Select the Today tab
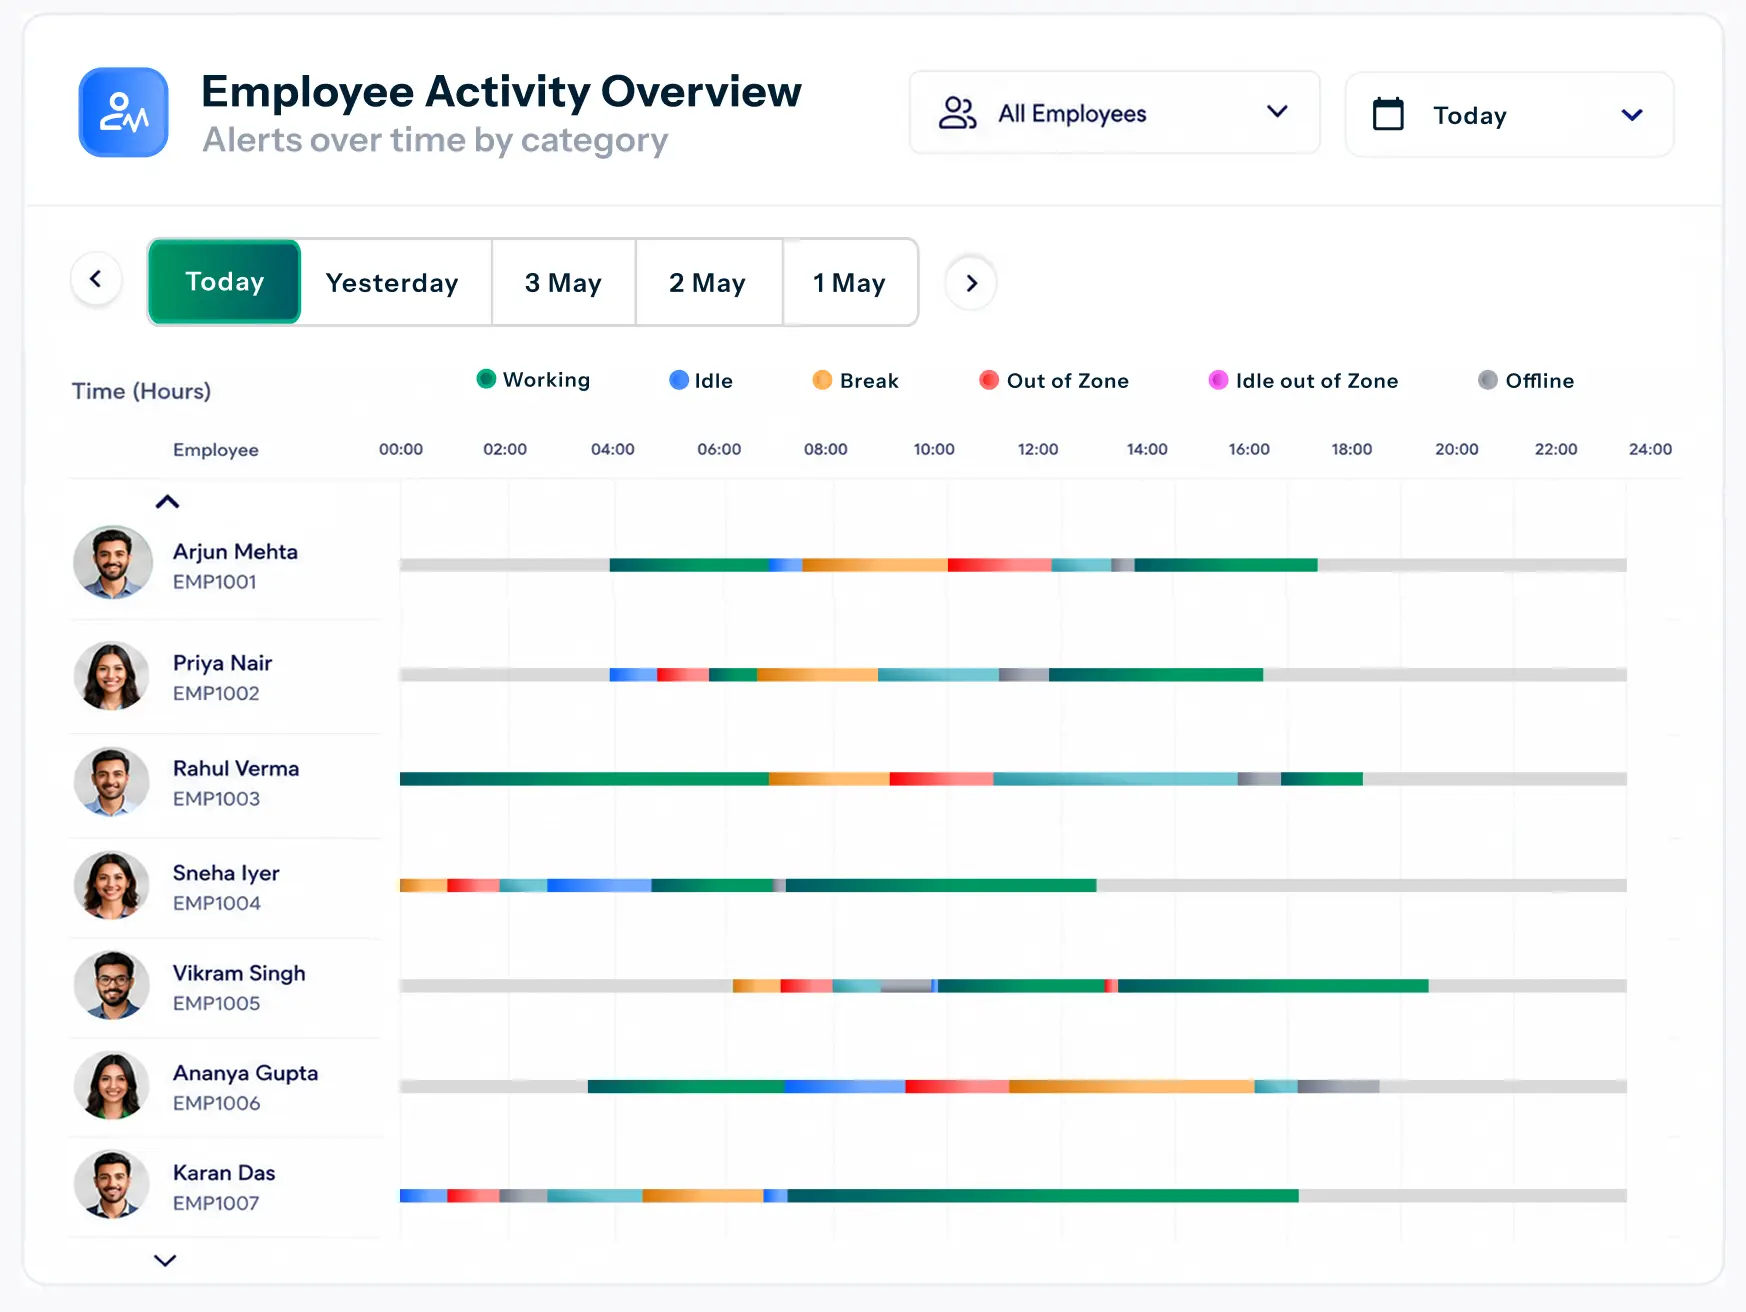This screenshot has height=1312, width=1746. (x=225, y=282)
